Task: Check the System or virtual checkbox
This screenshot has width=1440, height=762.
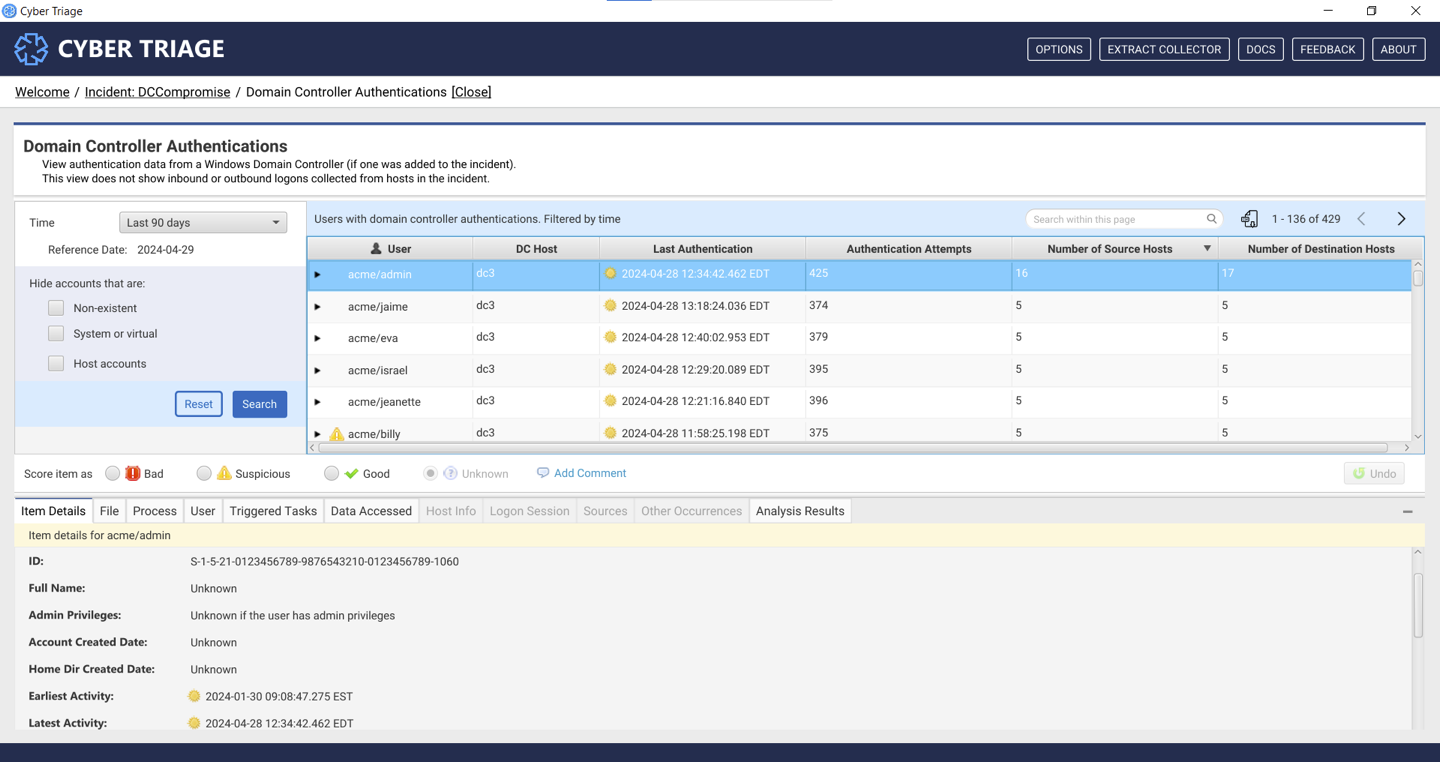Action: pos(56,334)
